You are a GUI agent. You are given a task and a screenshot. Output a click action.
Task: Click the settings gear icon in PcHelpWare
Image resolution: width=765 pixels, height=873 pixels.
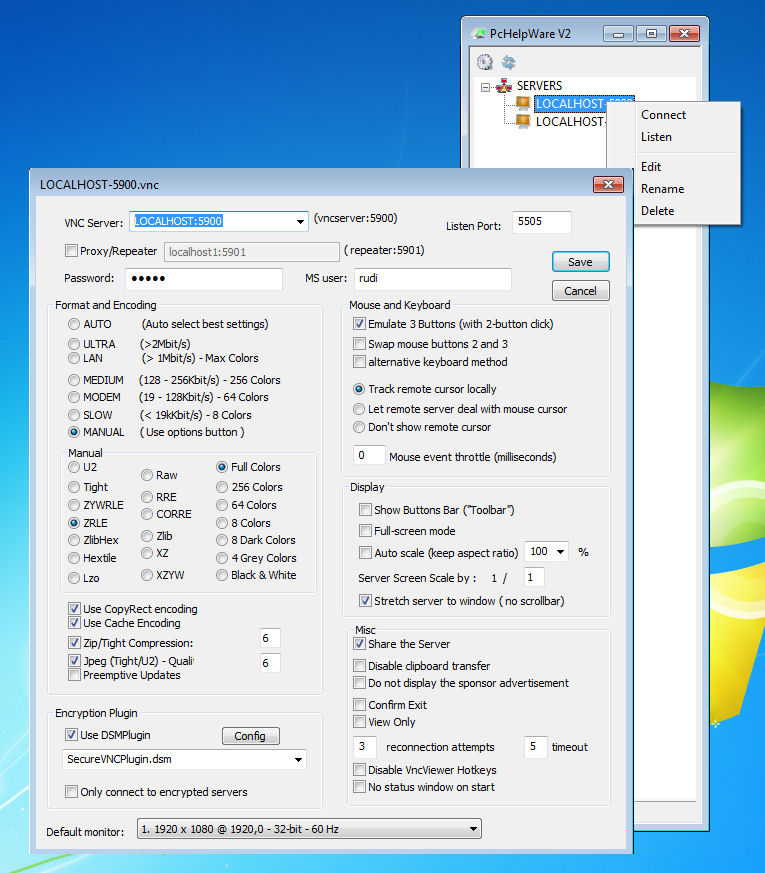[485, 62]
